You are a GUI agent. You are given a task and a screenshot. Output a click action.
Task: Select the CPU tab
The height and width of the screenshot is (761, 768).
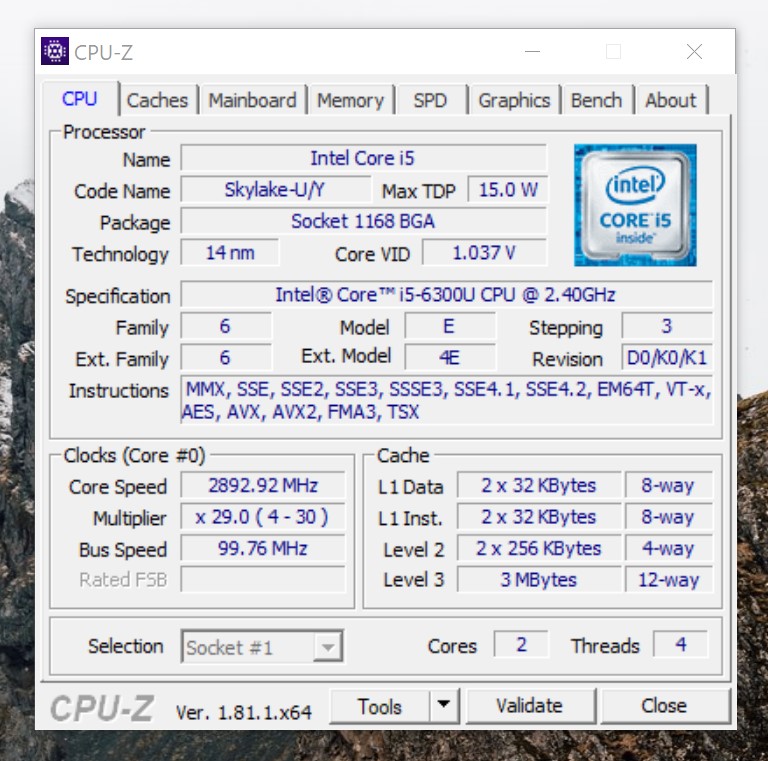[x=80, y=99]
